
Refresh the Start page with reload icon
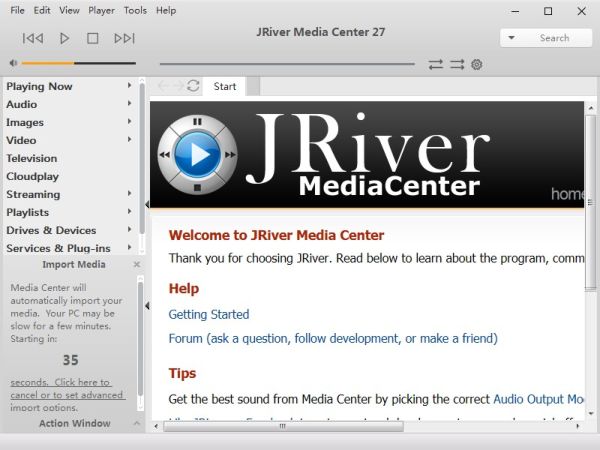(x=193, y=86)
